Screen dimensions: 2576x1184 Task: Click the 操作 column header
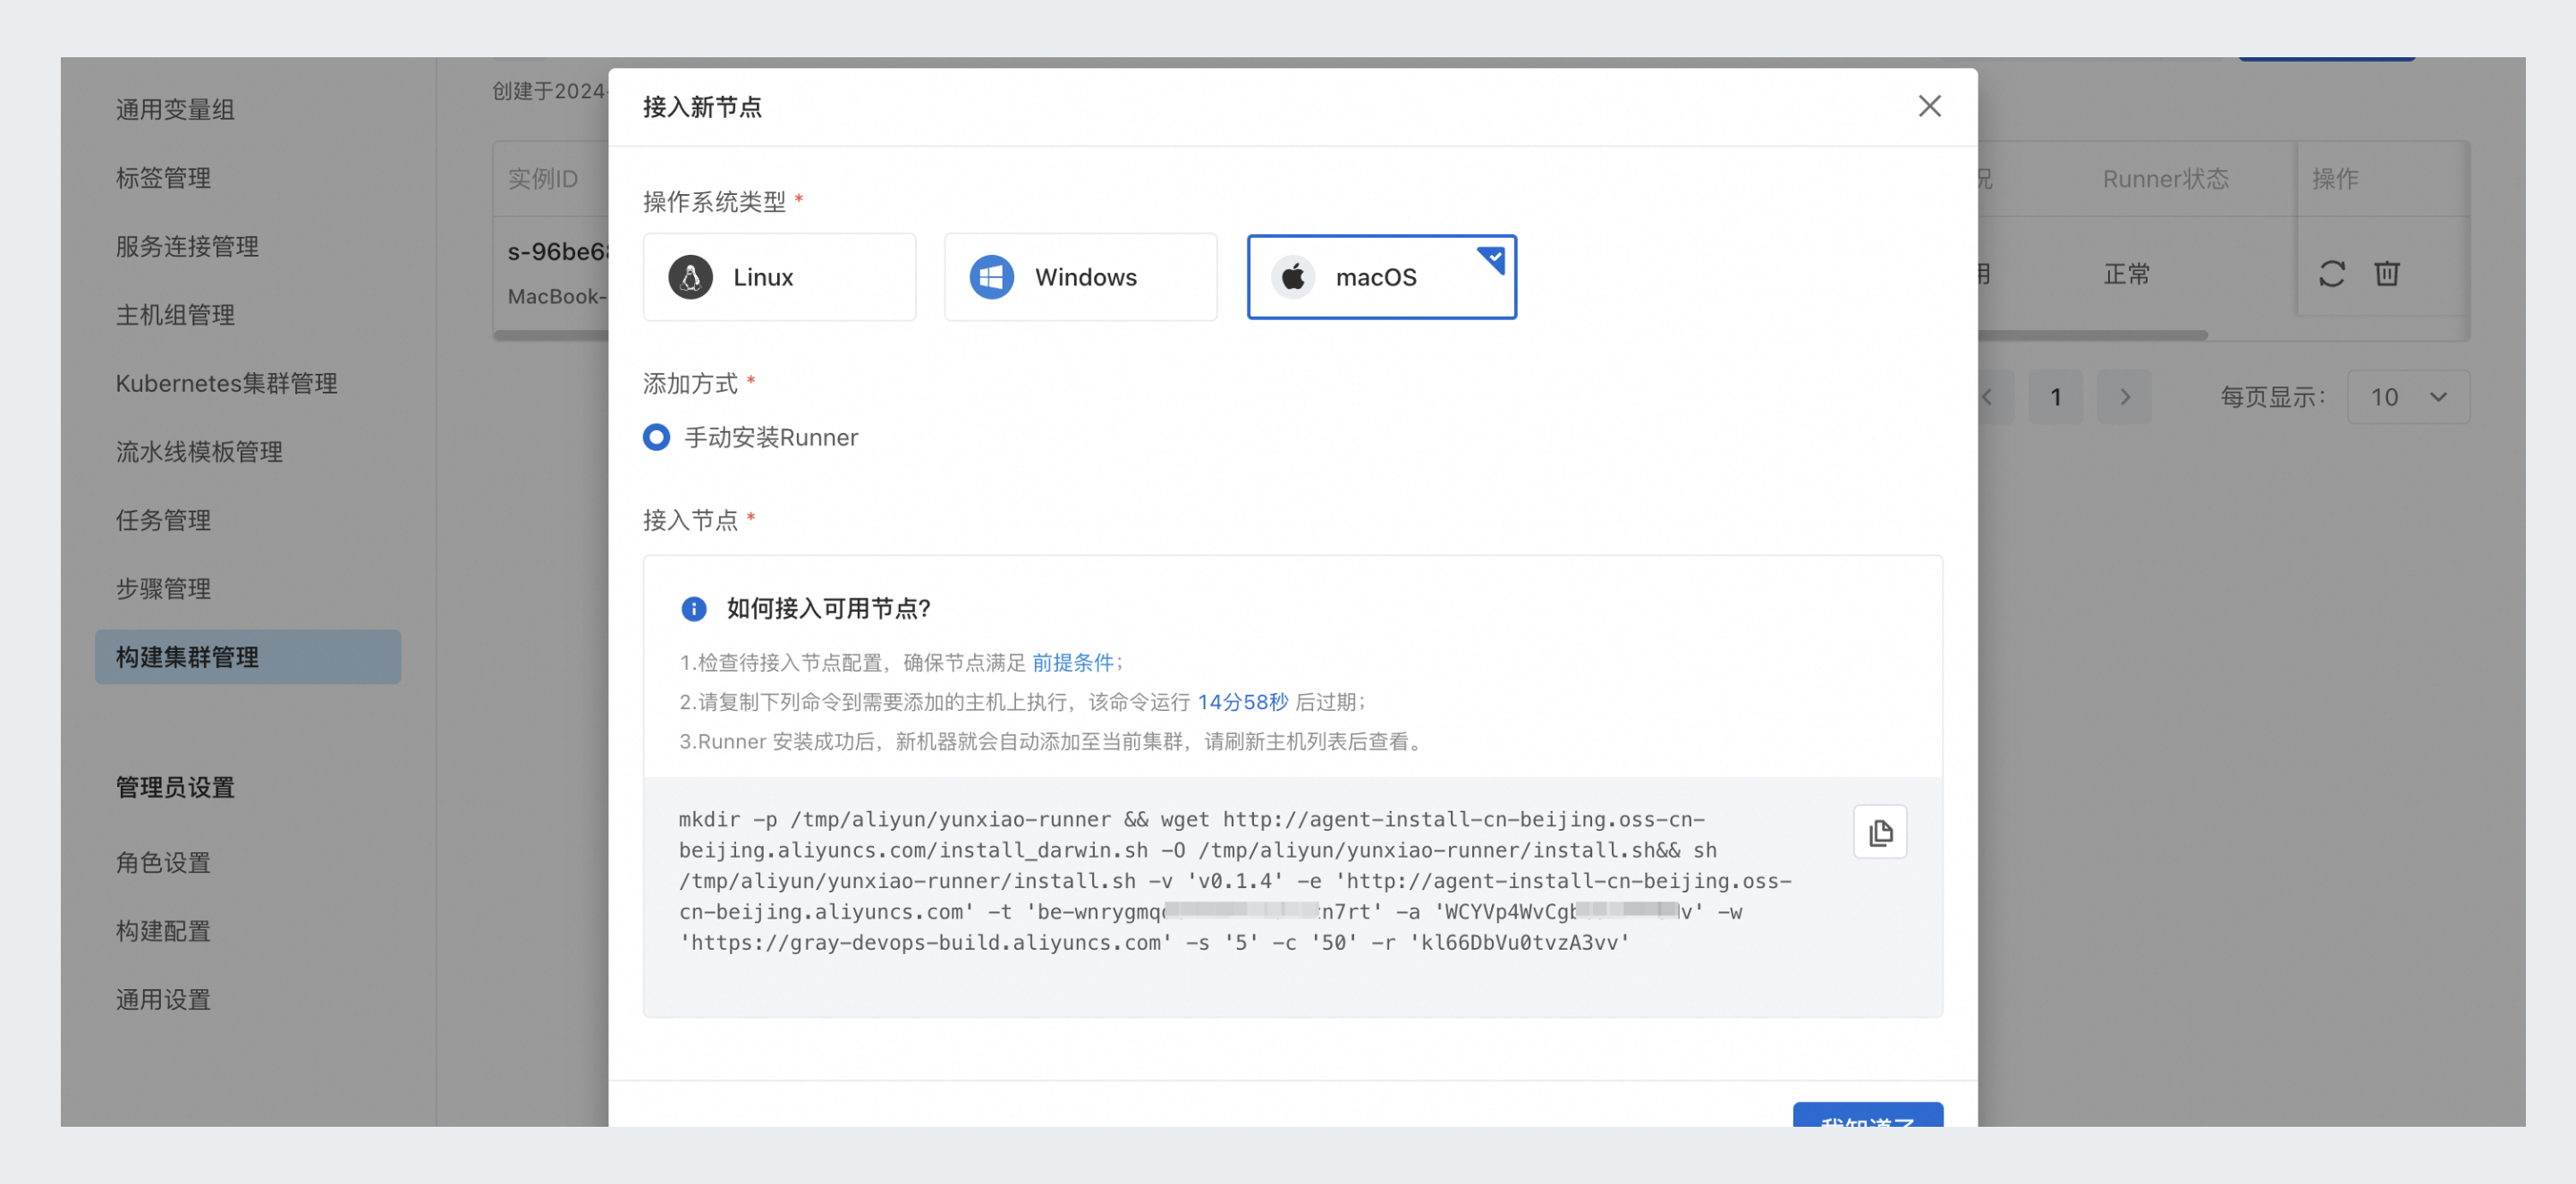click(2335, 178)
